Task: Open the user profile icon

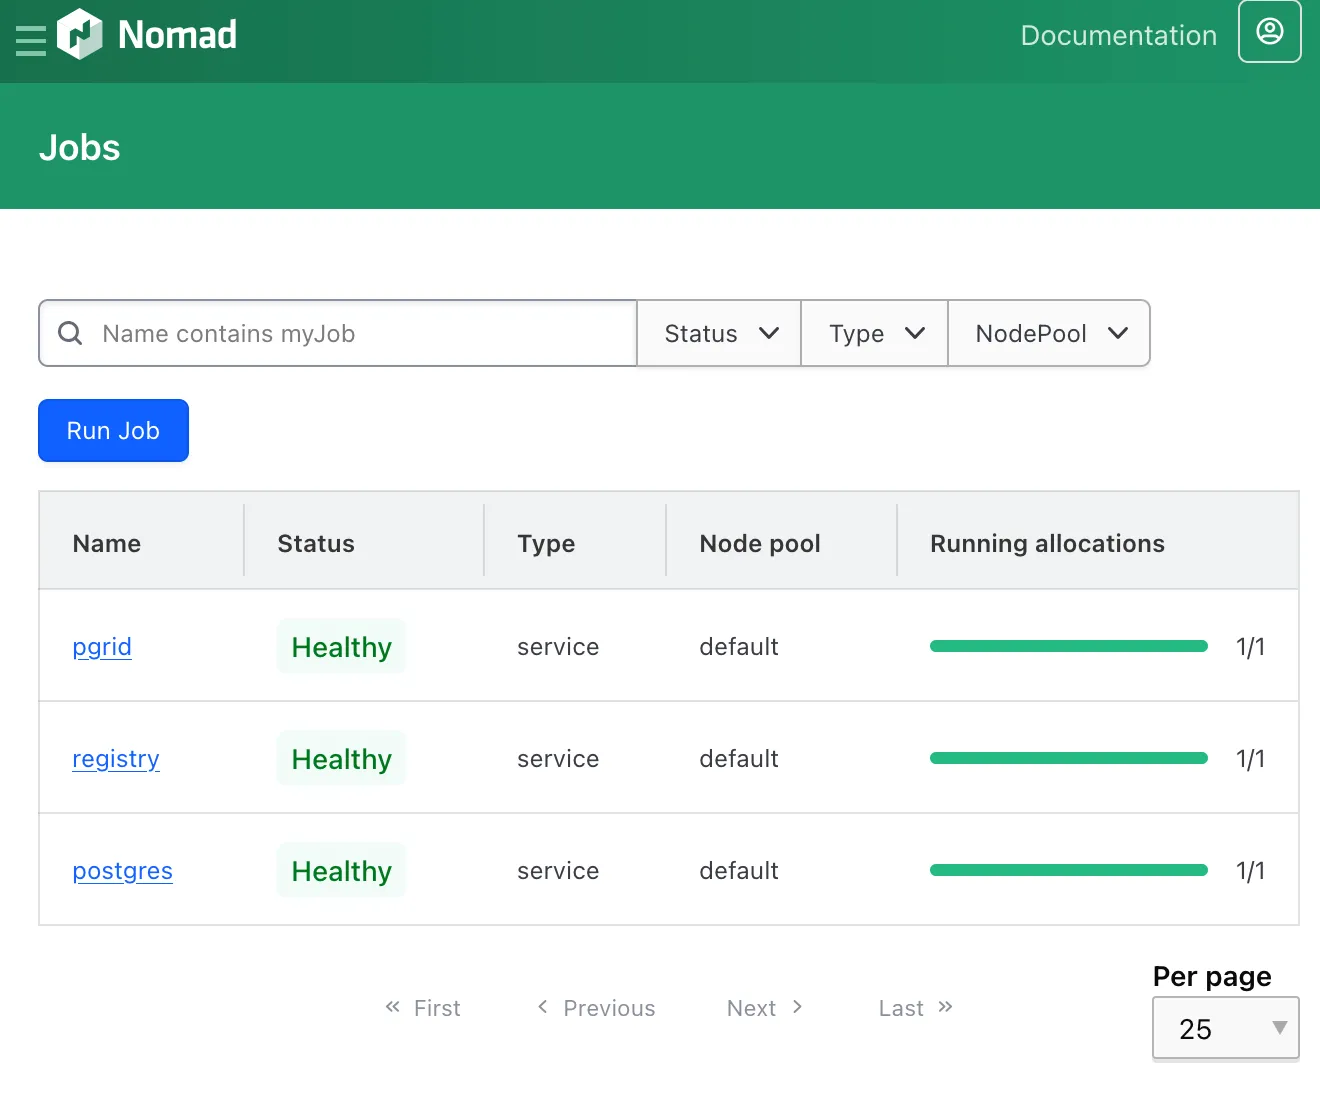Action: 1269,32
